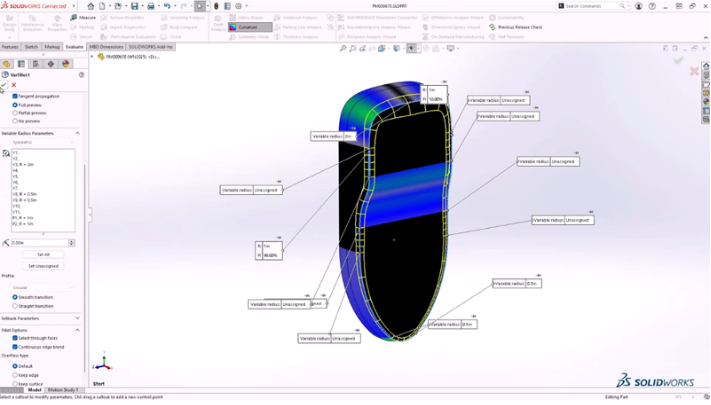
Task: Open the Circular profile dropdown
Action: [x=43, y=288]
